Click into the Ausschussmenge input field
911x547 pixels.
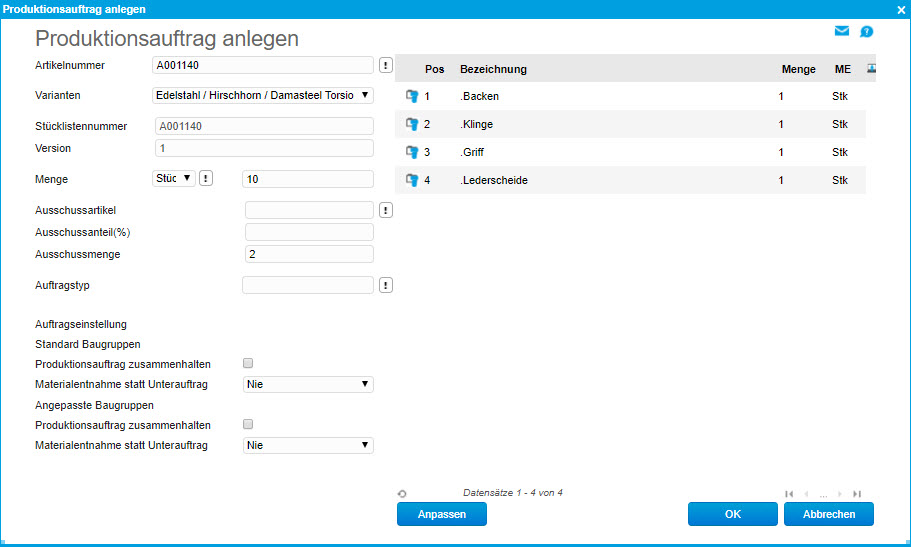(308, 254)
